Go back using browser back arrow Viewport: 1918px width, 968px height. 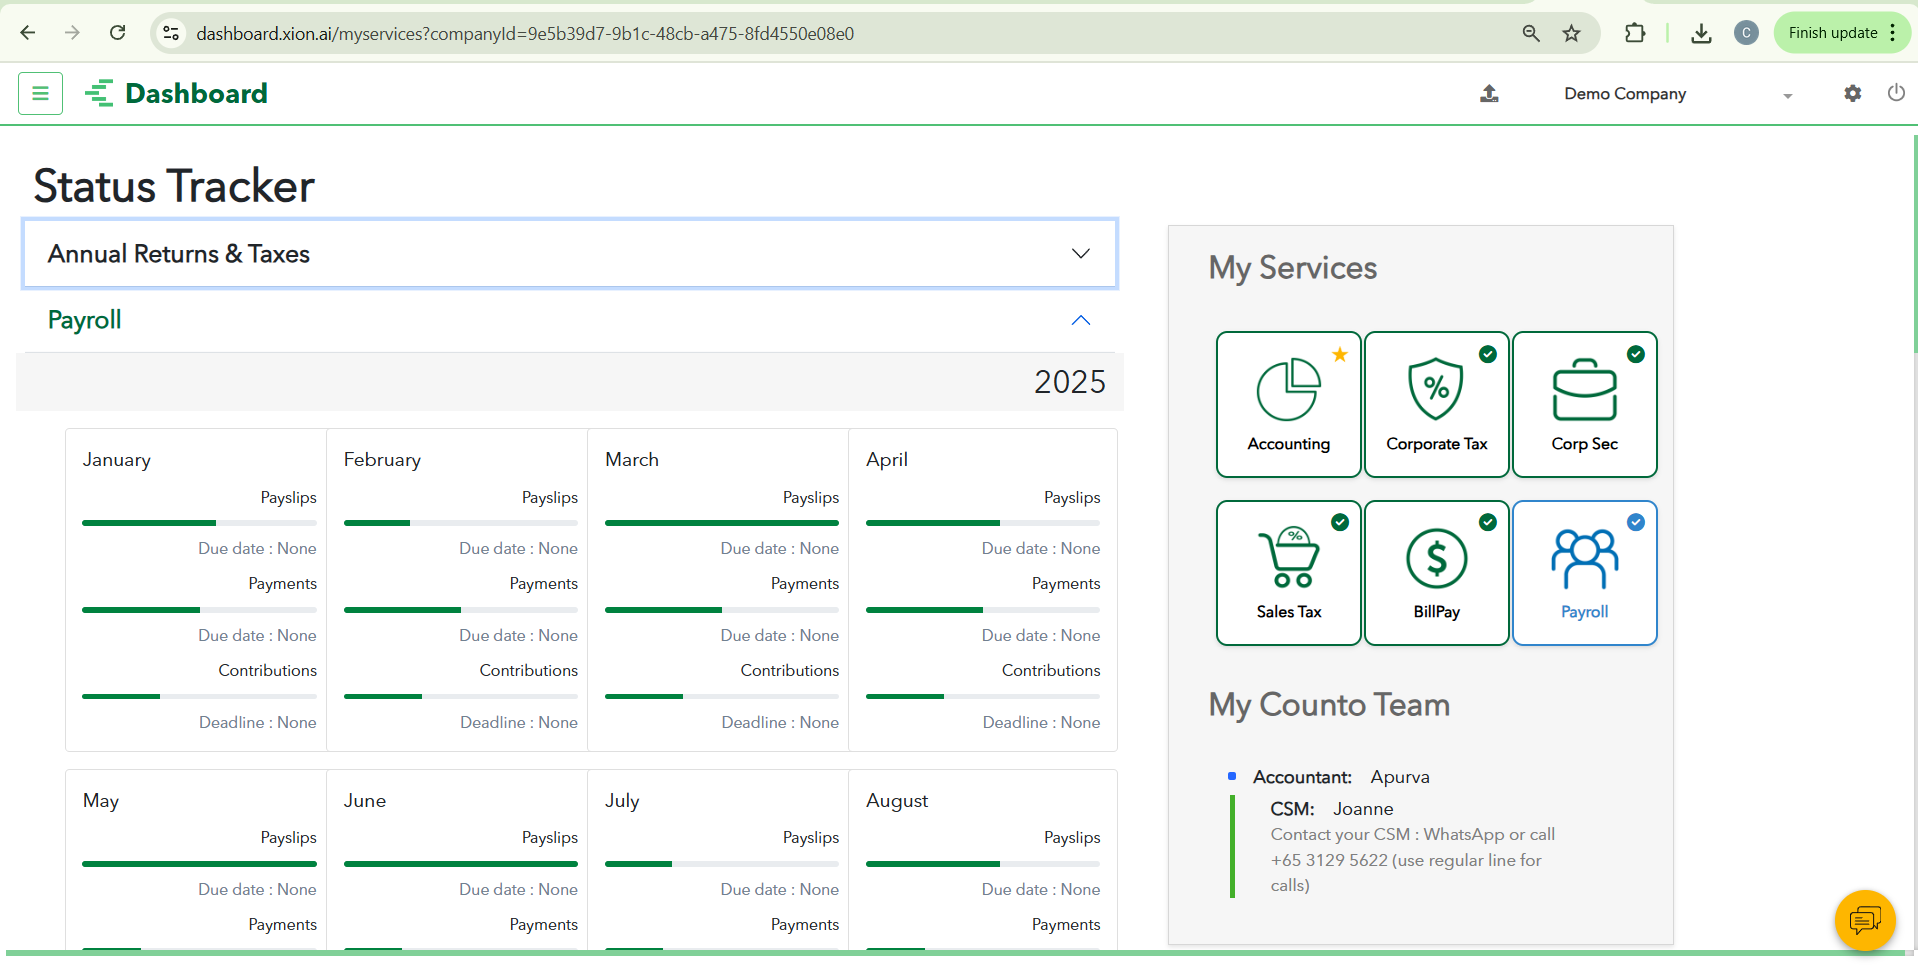pos(28,33)
